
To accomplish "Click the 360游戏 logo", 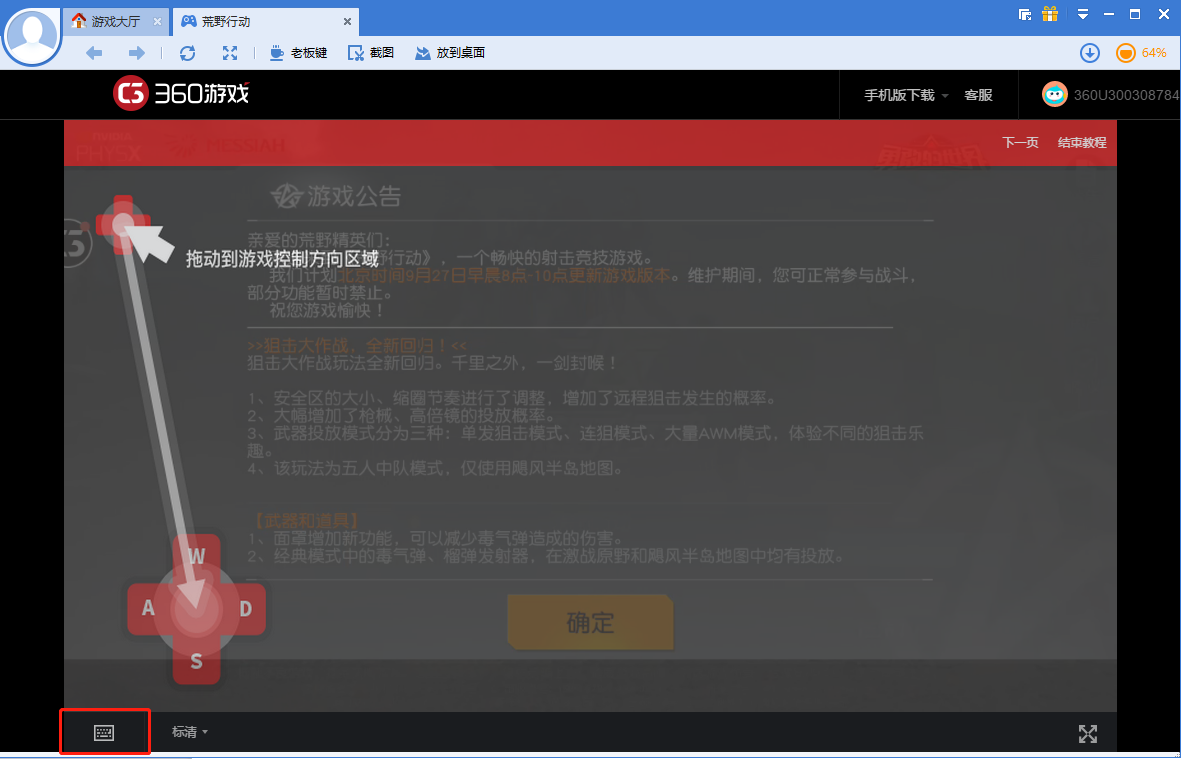I will tap(181, 94).
